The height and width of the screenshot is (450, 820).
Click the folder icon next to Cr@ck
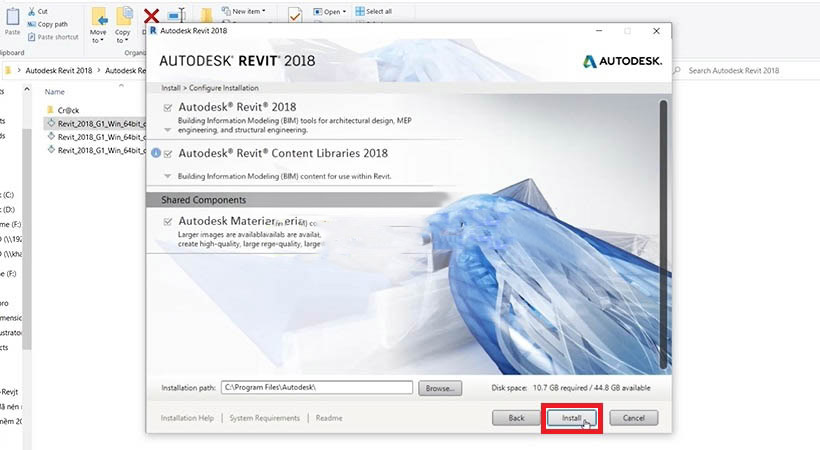(x=50, y=110)
